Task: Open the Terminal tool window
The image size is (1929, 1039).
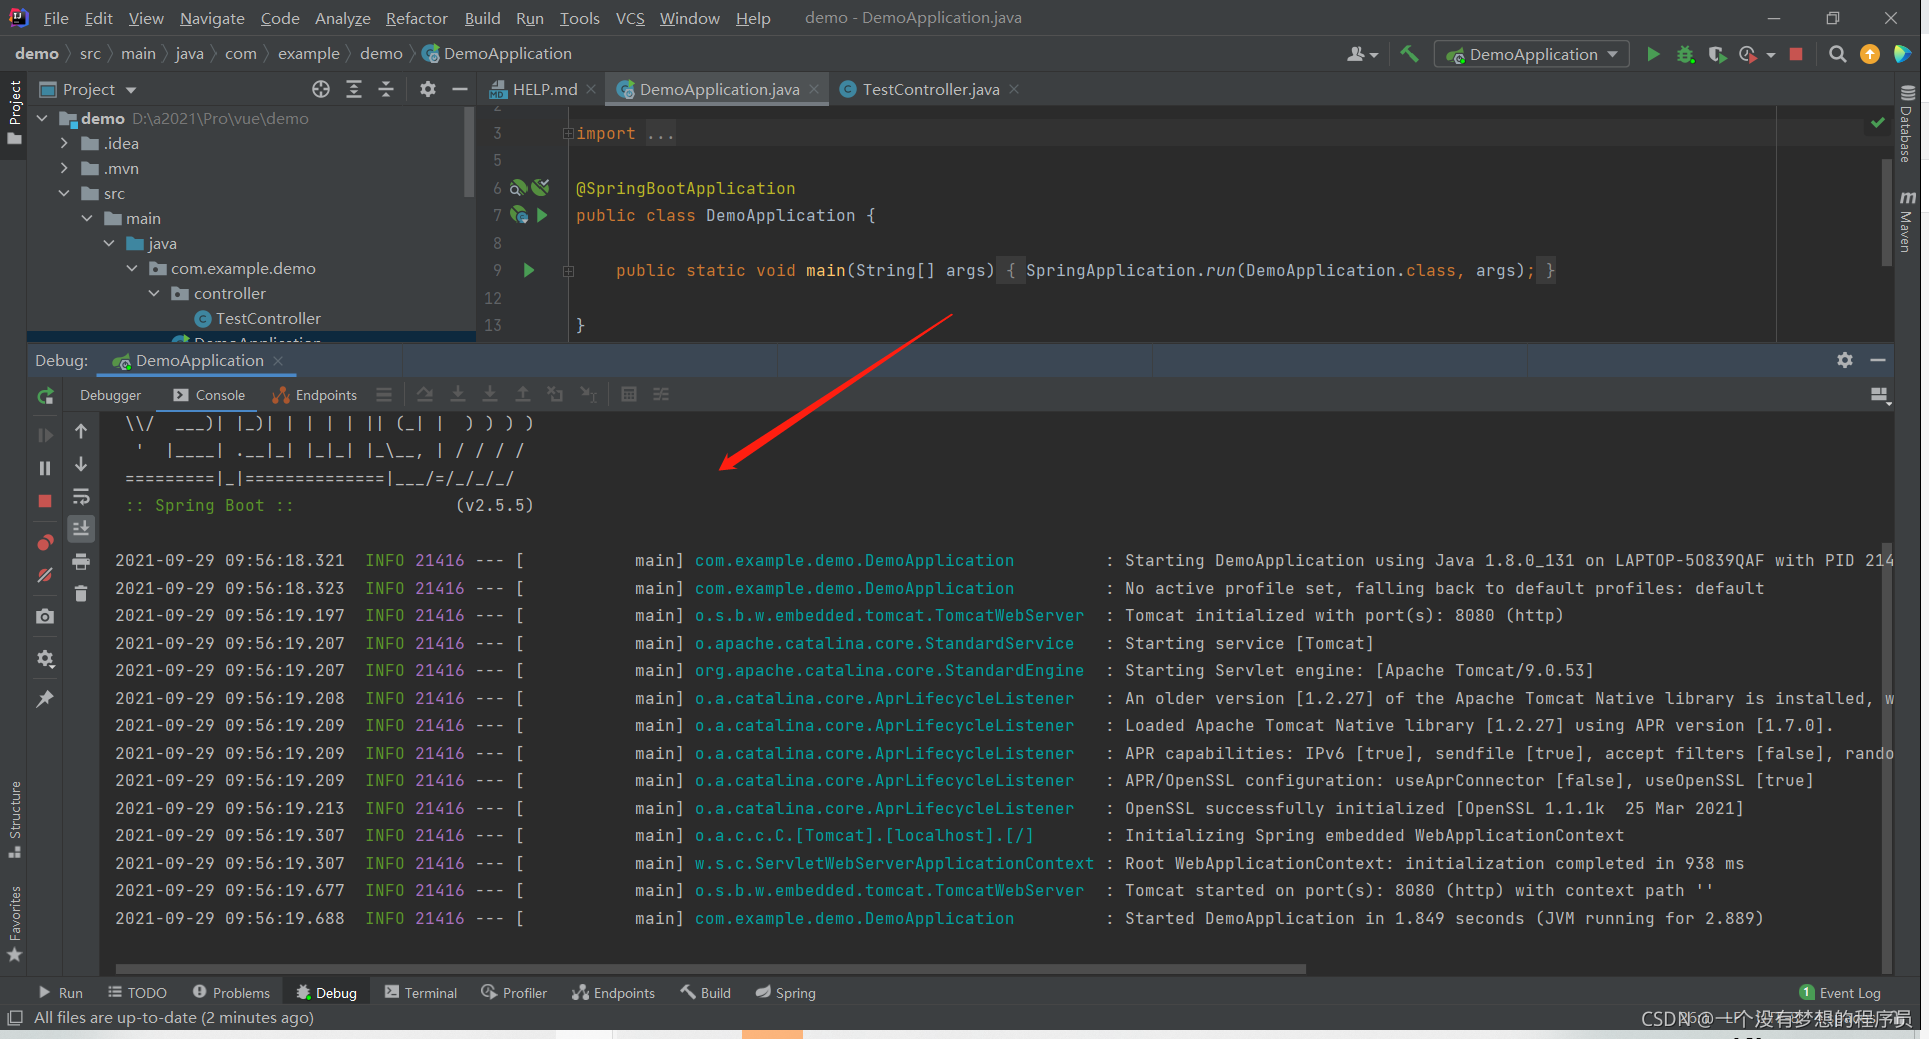Action: point(421,992)
